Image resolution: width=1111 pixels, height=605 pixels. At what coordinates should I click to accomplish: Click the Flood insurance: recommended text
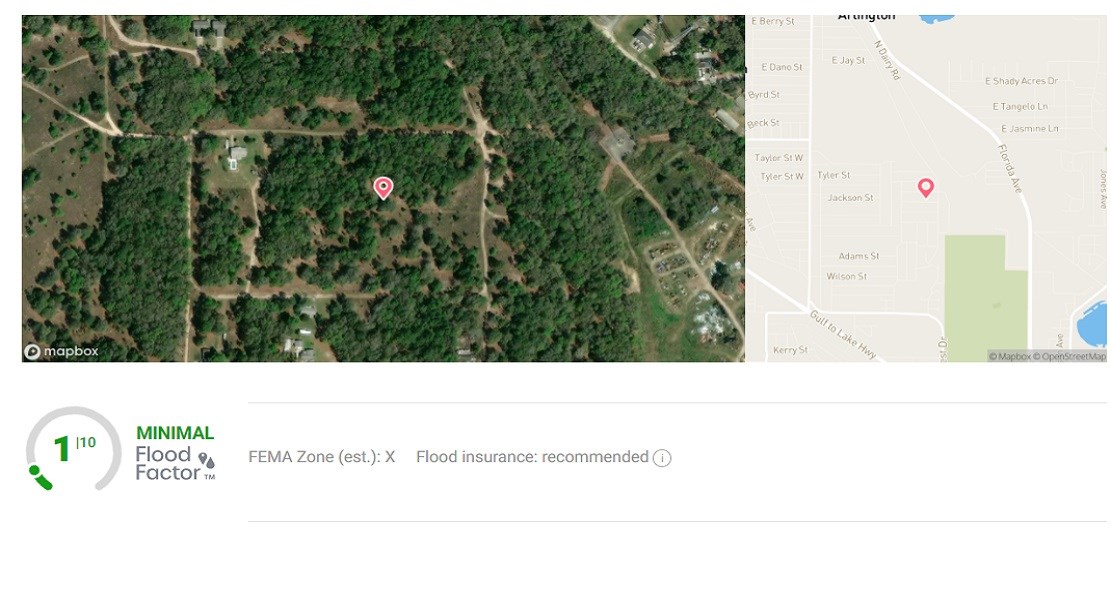coord(532,457)
